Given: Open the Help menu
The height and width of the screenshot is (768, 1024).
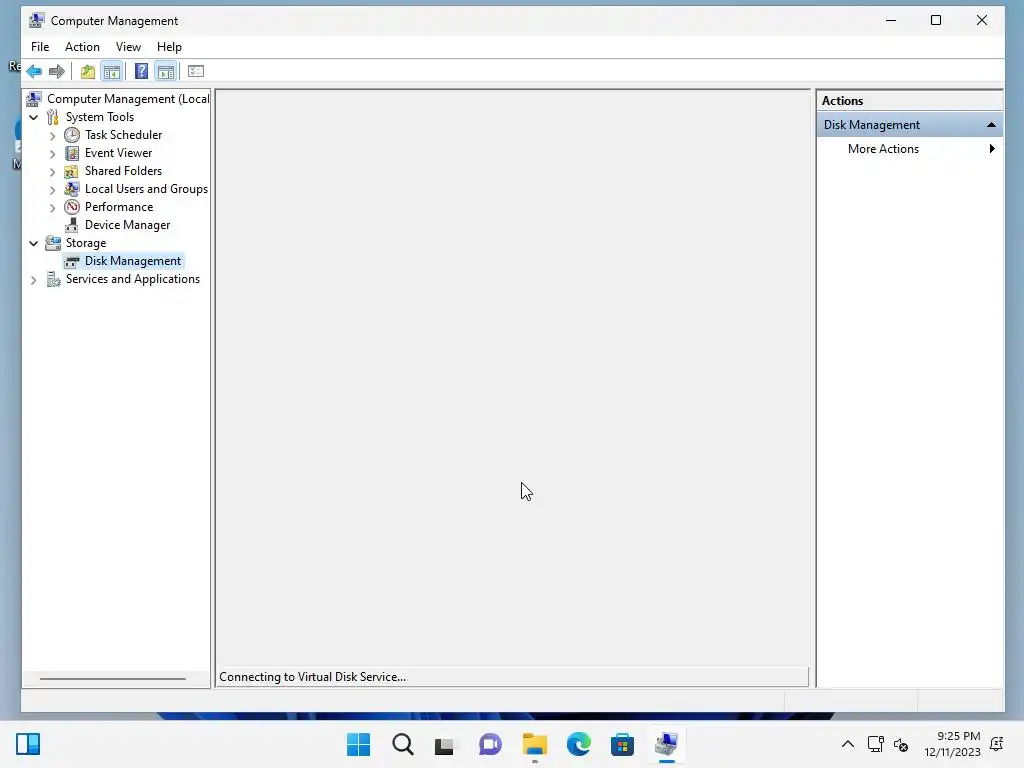Looking at the screenshot, I should click(x=169, y=47).
